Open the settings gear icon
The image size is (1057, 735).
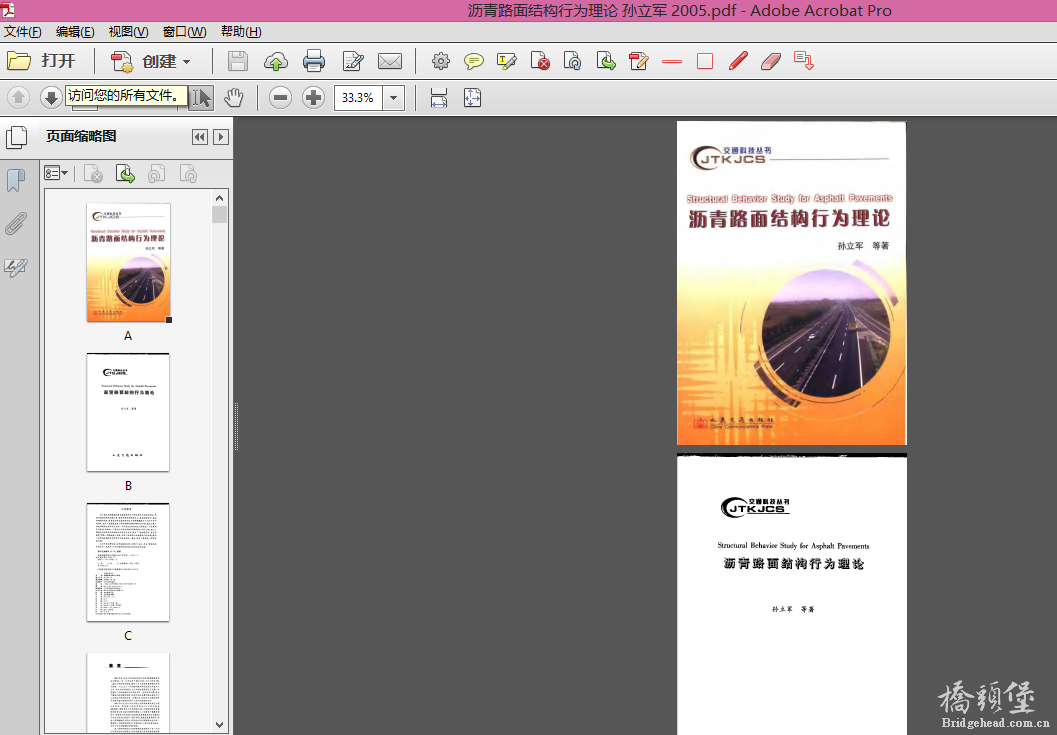pos(441,61)
